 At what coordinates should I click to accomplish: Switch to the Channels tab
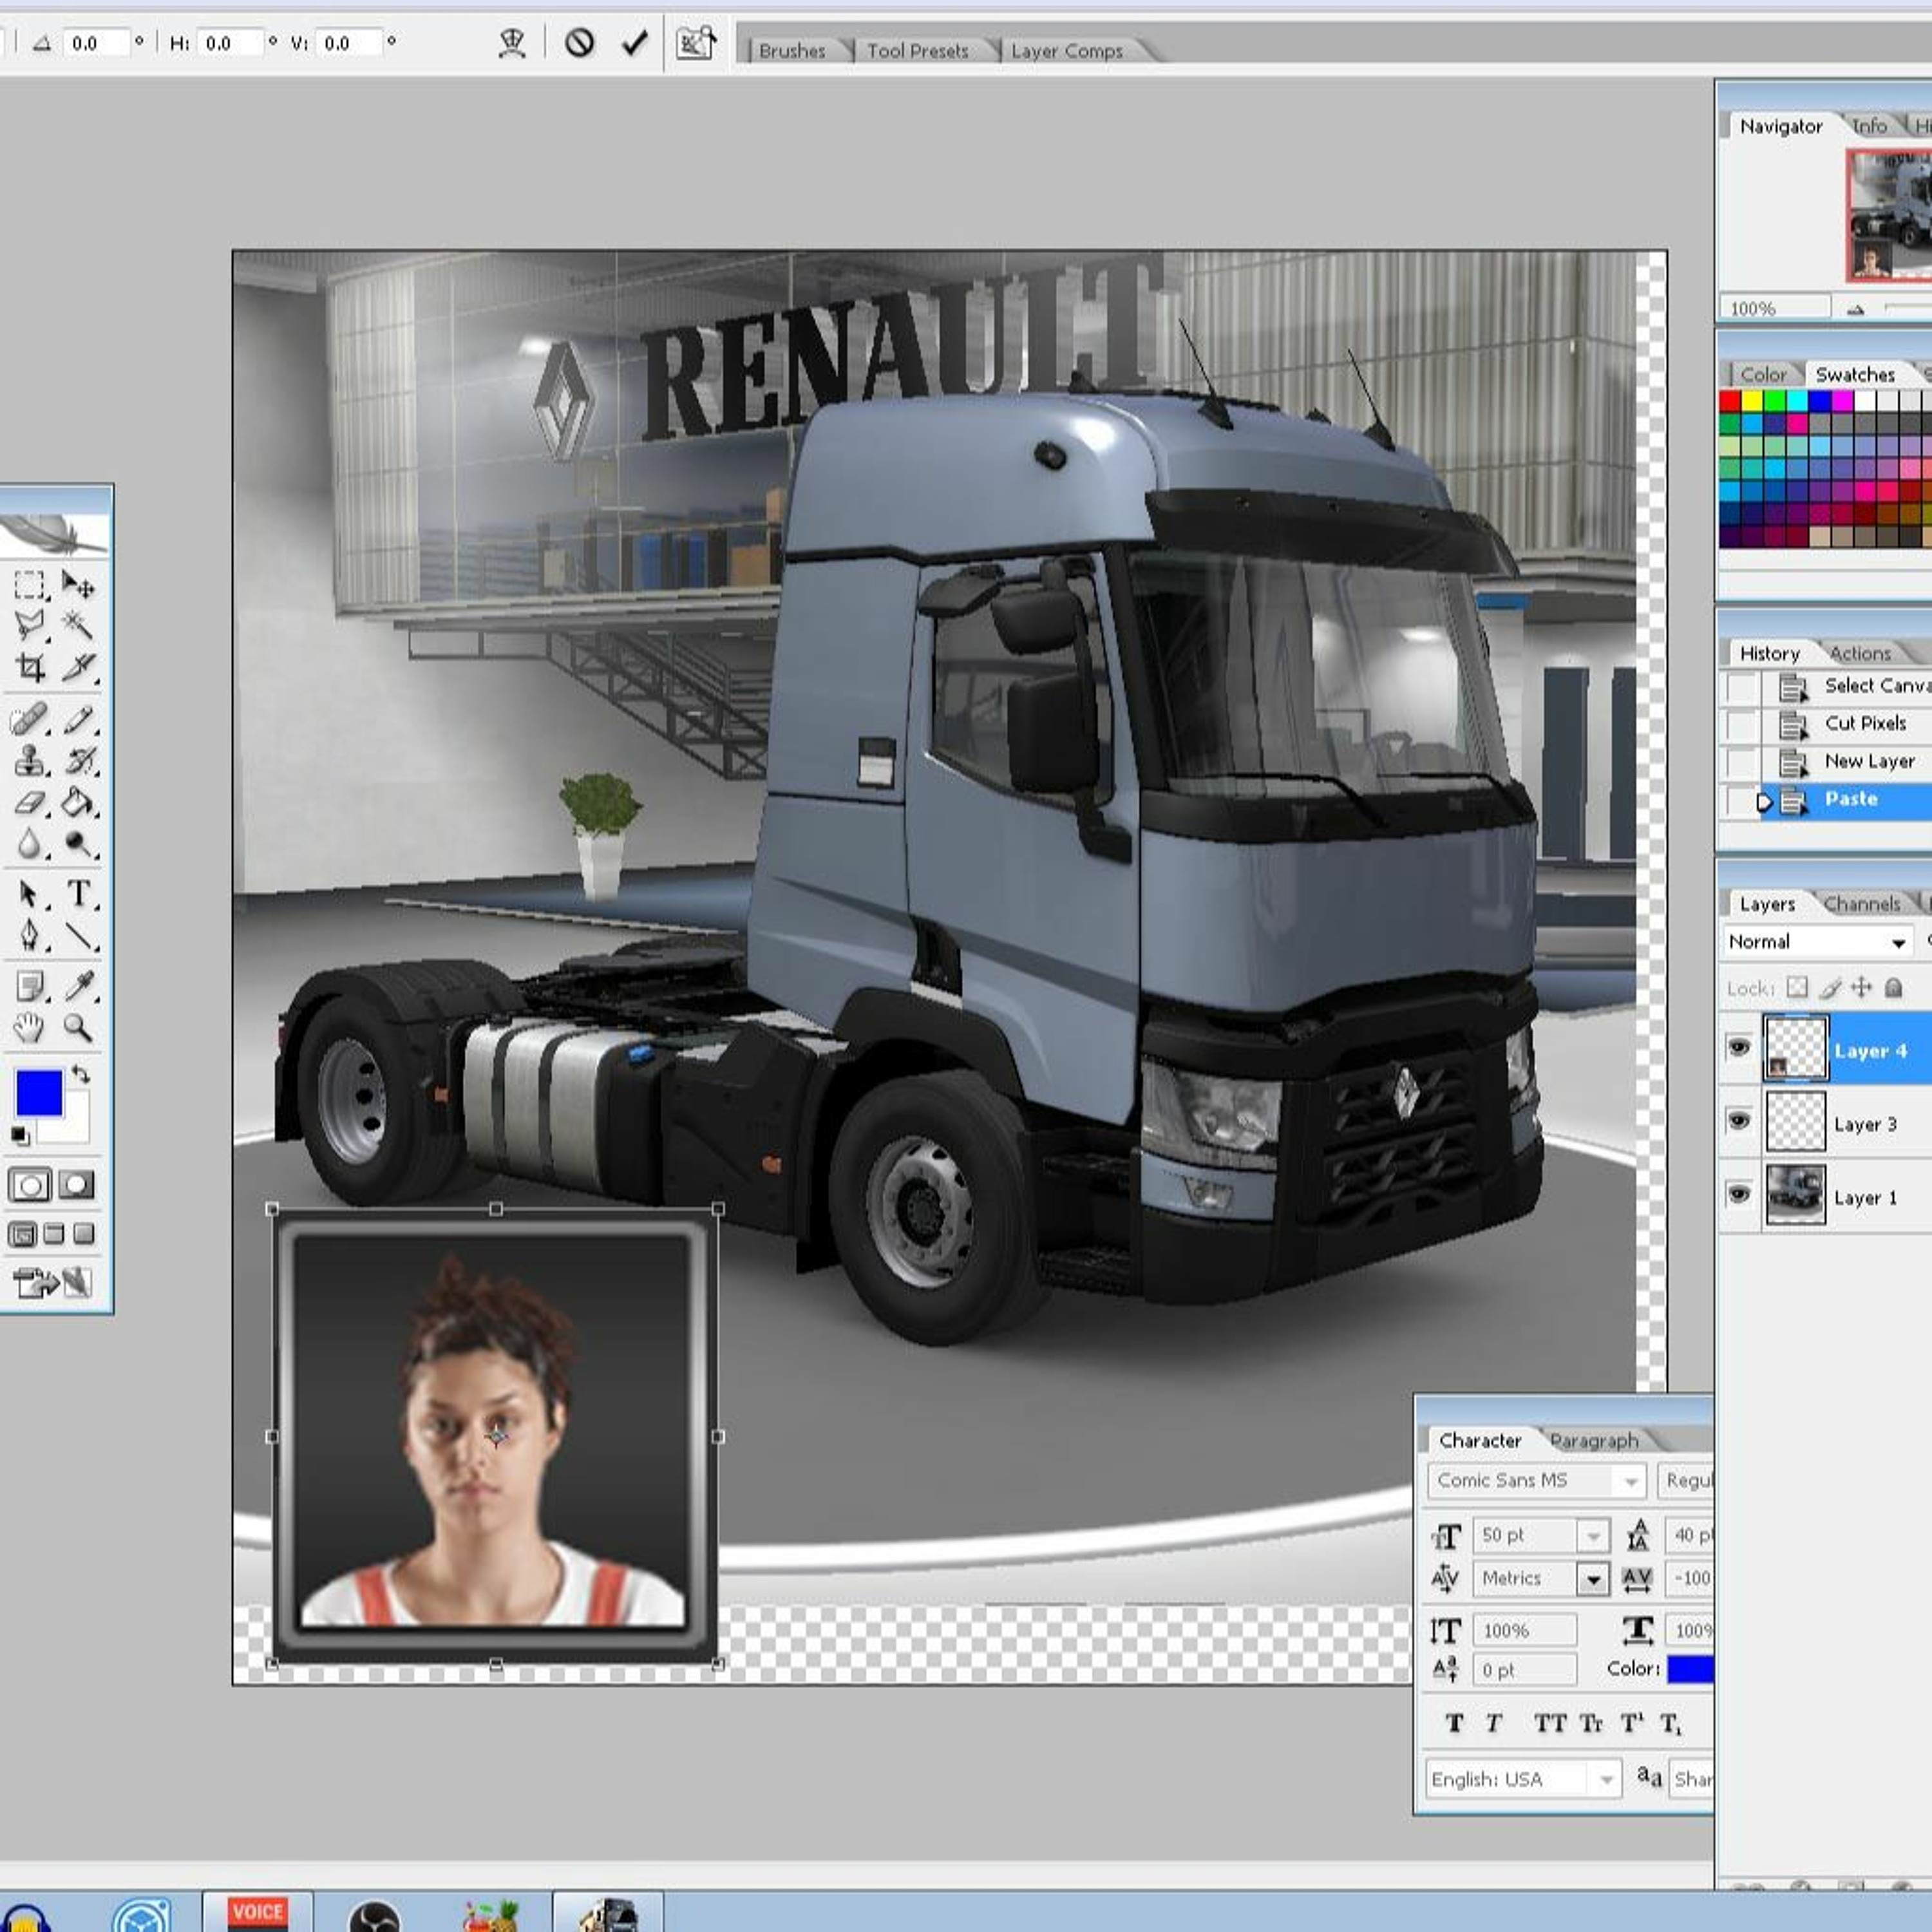tap(1862, 904)
